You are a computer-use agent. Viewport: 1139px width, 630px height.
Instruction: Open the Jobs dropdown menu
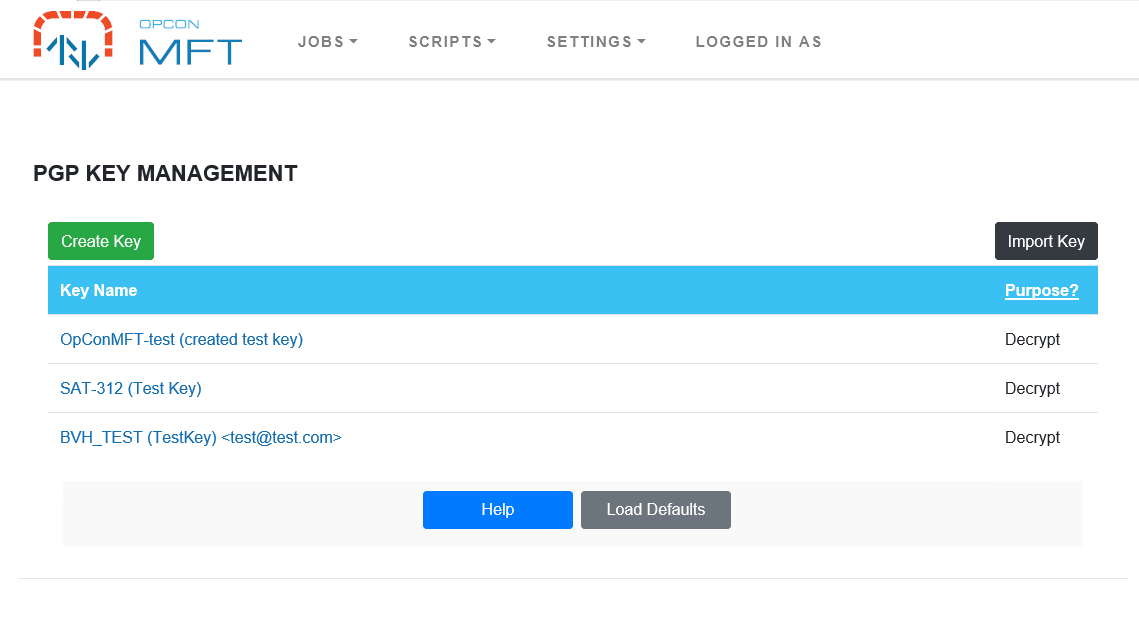pyautogui.click(x=328, y=41)
